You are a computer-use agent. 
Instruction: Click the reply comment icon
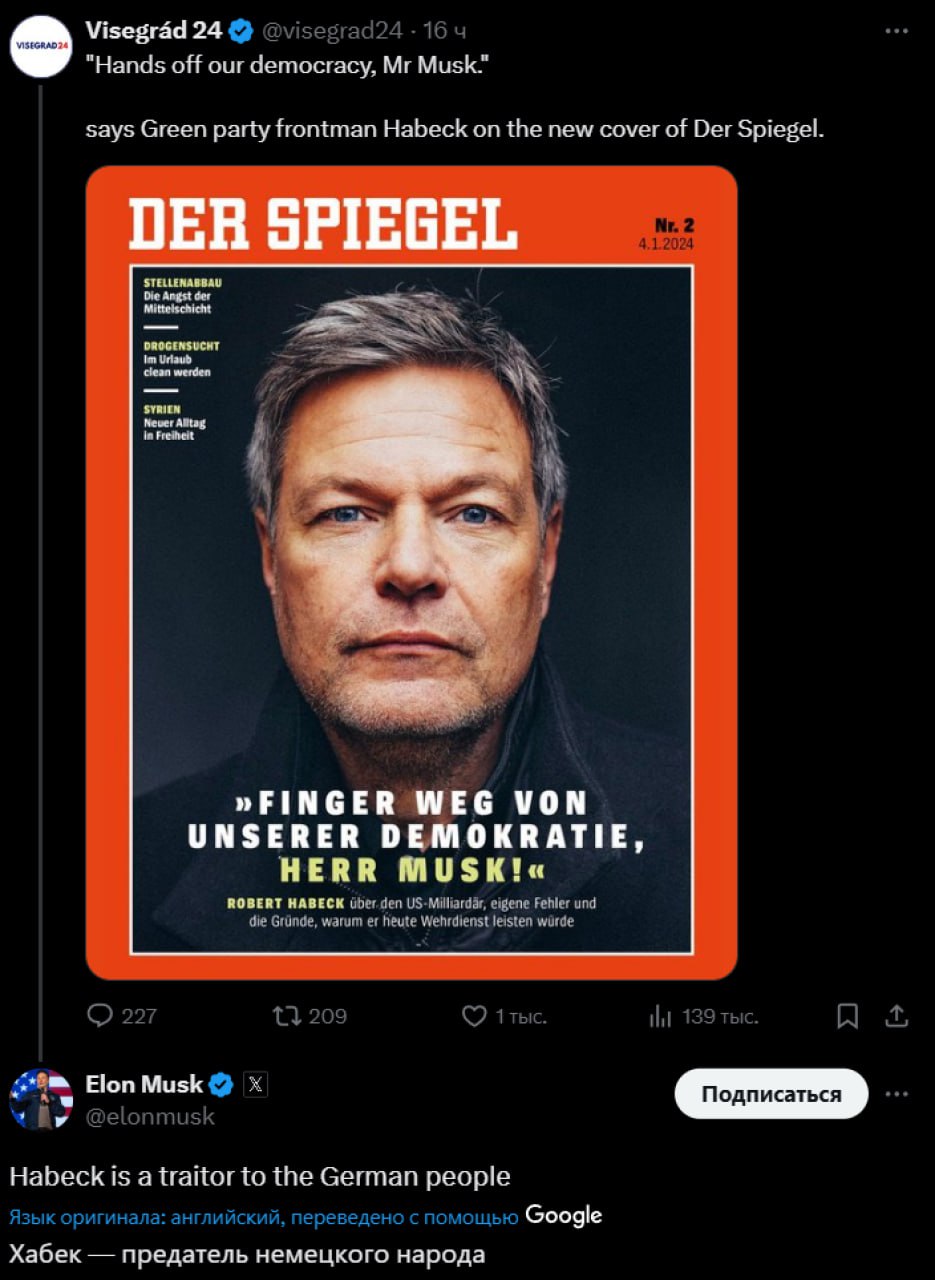pyautogui.click(x=101, y=1016)
